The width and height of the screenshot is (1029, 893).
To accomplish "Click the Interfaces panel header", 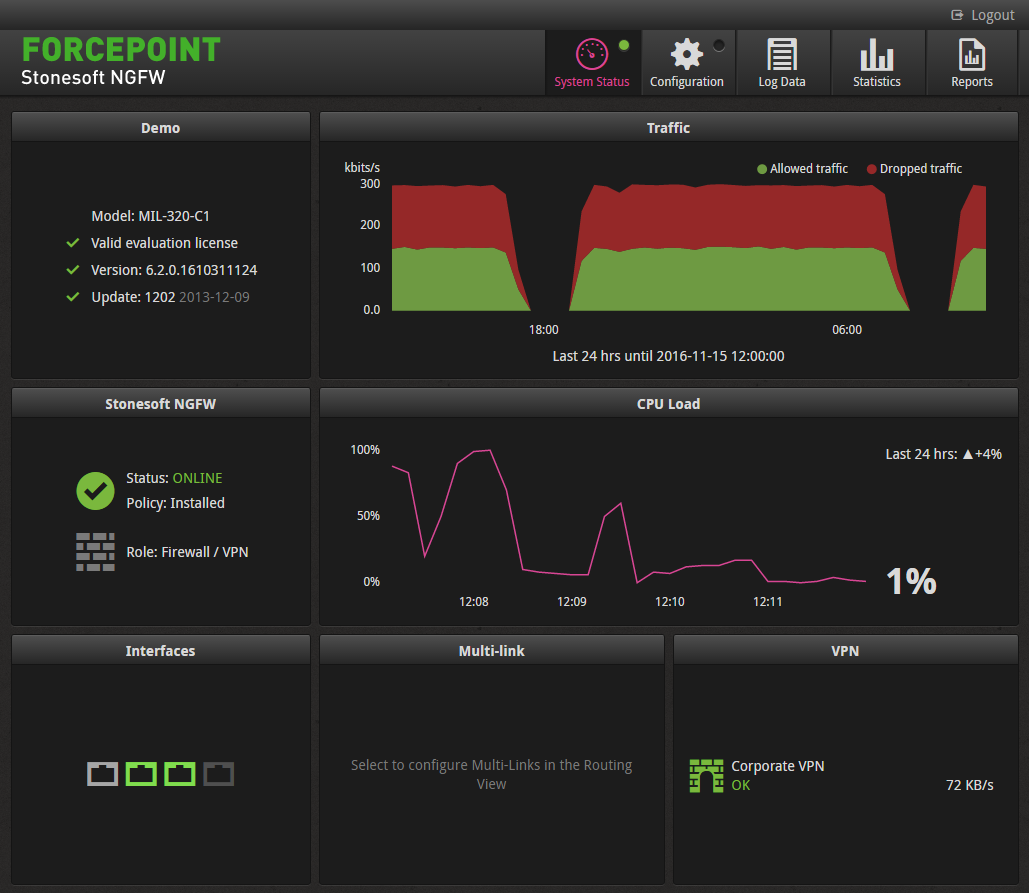I will (160, 651).
